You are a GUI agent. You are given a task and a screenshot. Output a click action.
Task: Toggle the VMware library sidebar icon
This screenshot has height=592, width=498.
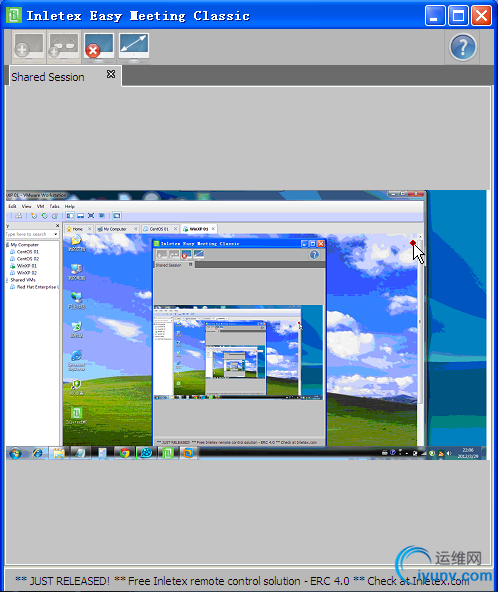70,216
